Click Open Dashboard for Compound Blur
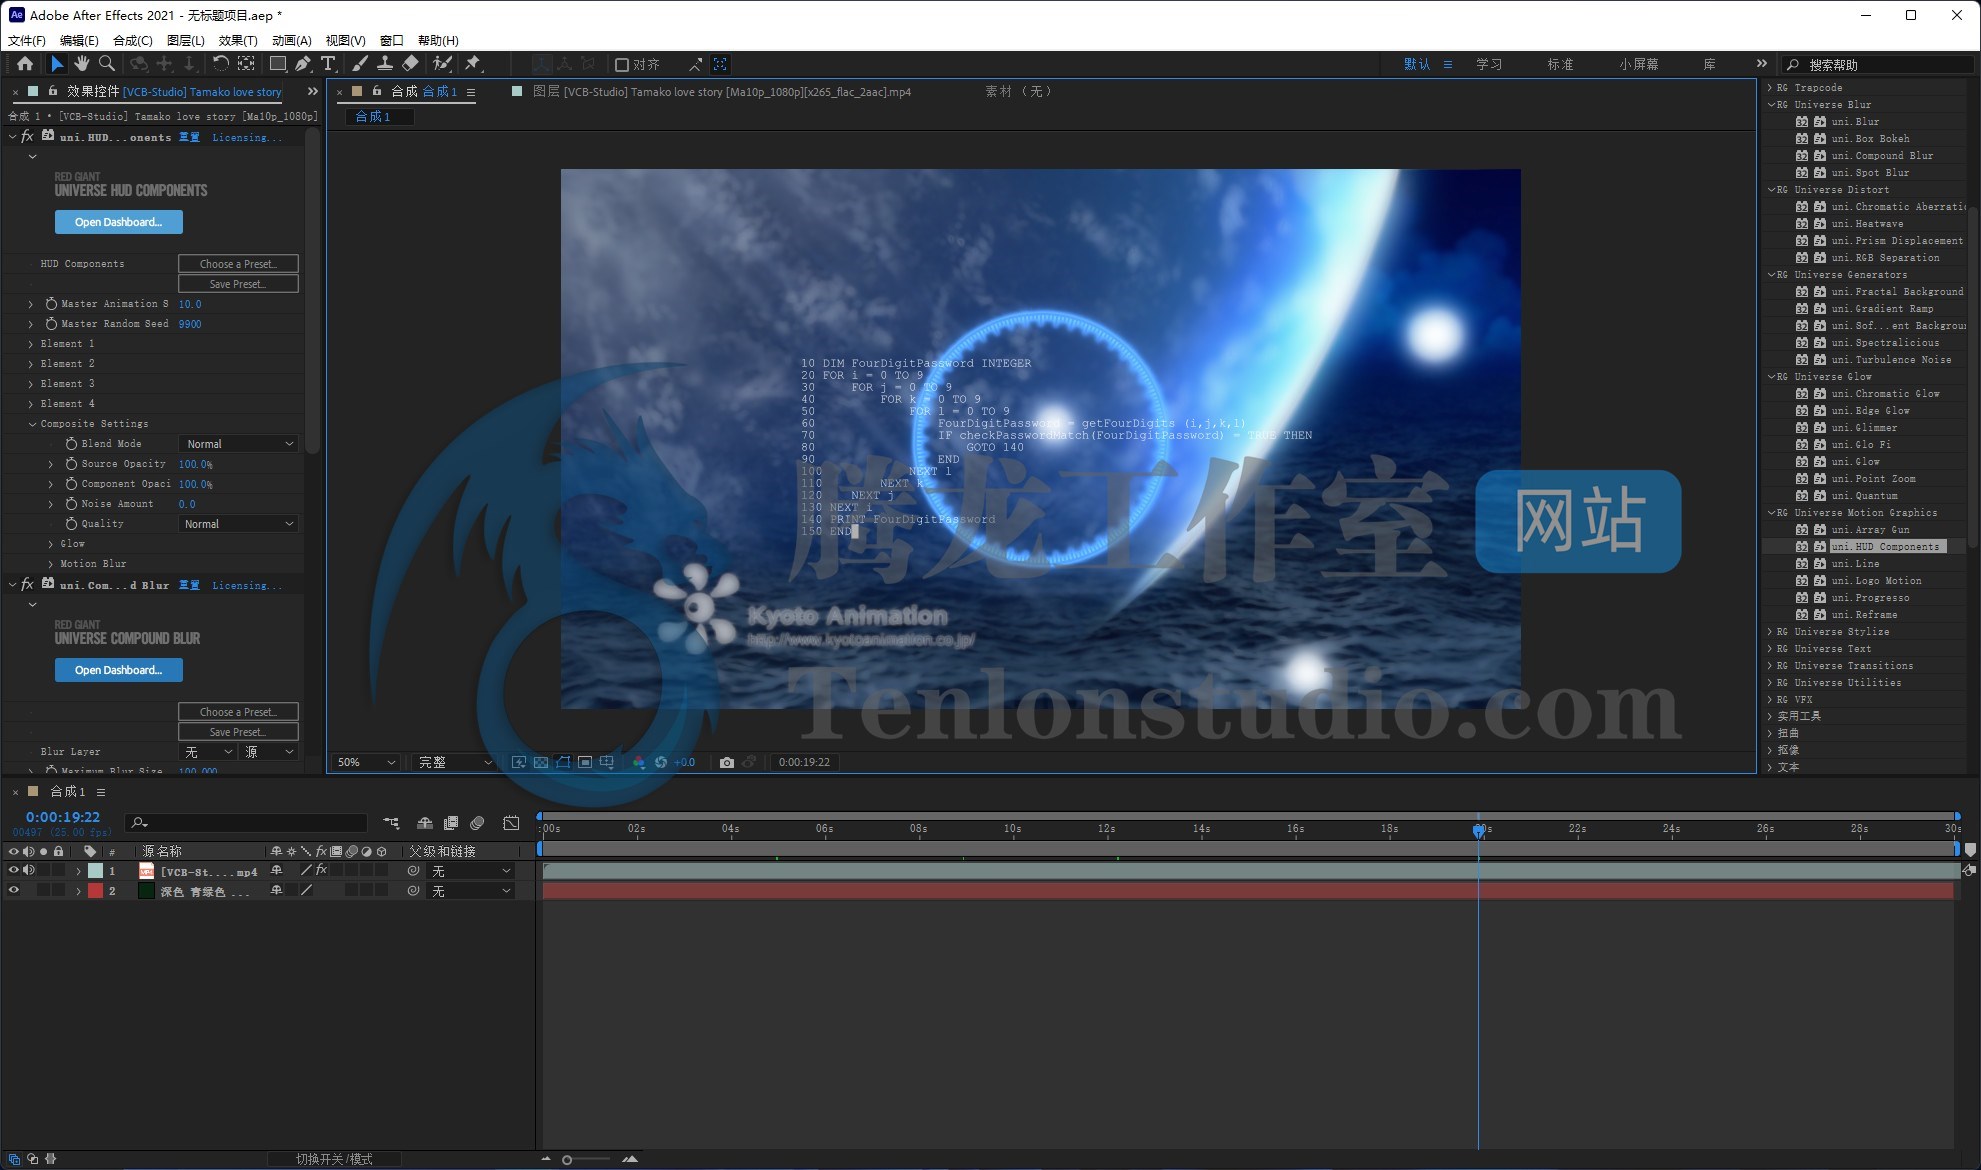The height and width of the screenshot is (1170, 1981). [119, 670]
